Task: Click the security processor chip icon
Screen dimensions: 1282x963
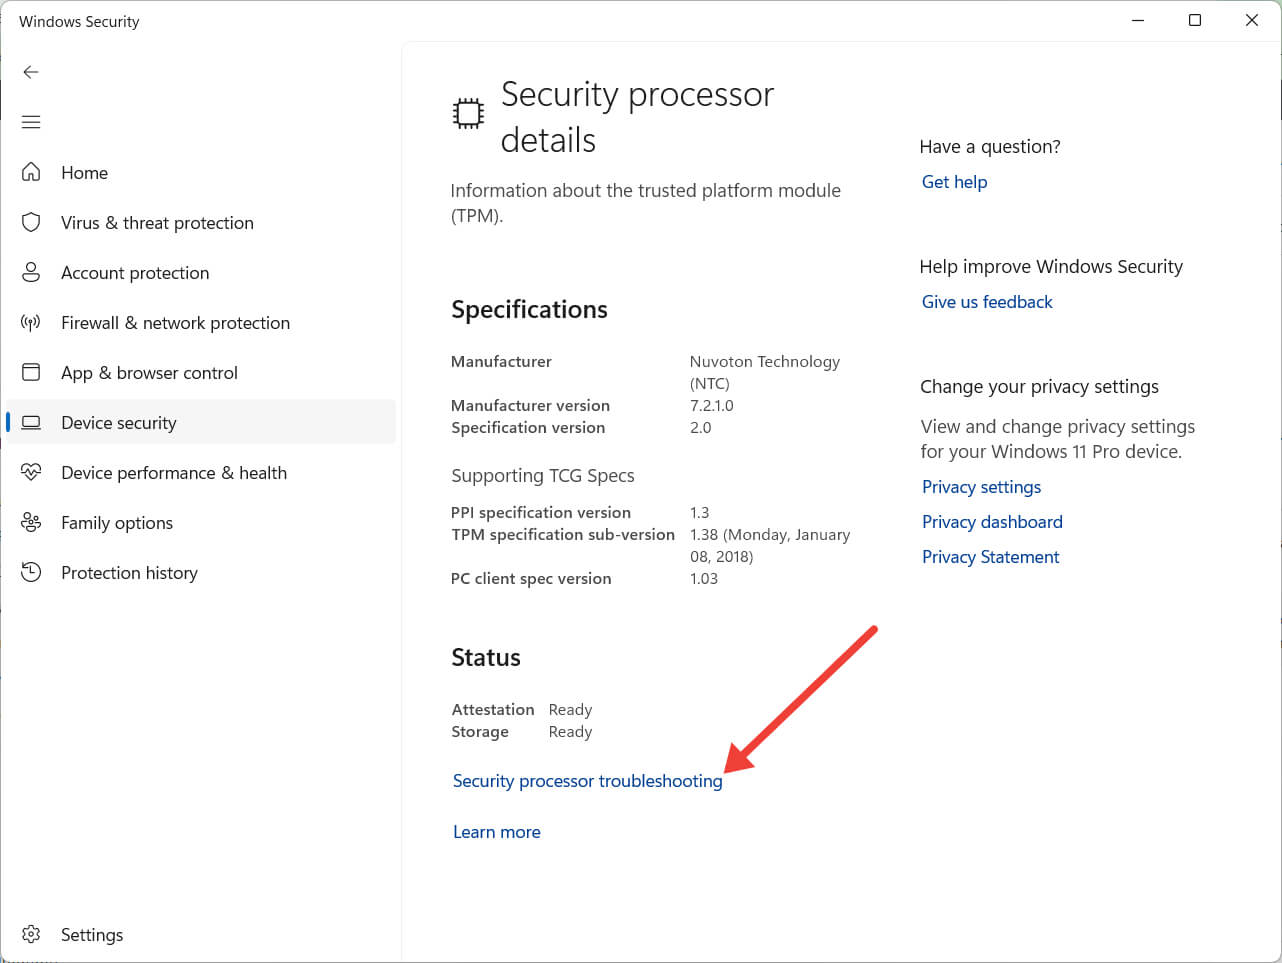Action: coord(467,112)
